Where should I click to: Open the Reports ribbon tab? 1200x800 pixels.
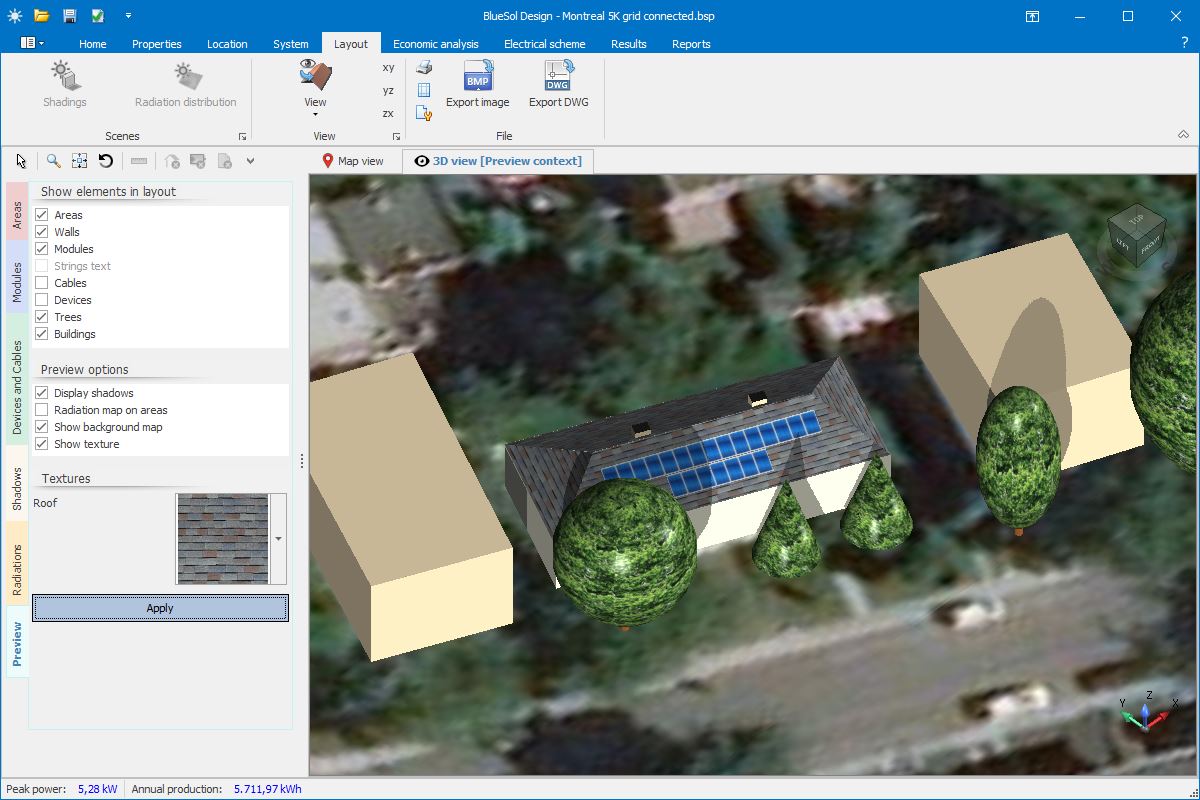pos(691,44)
